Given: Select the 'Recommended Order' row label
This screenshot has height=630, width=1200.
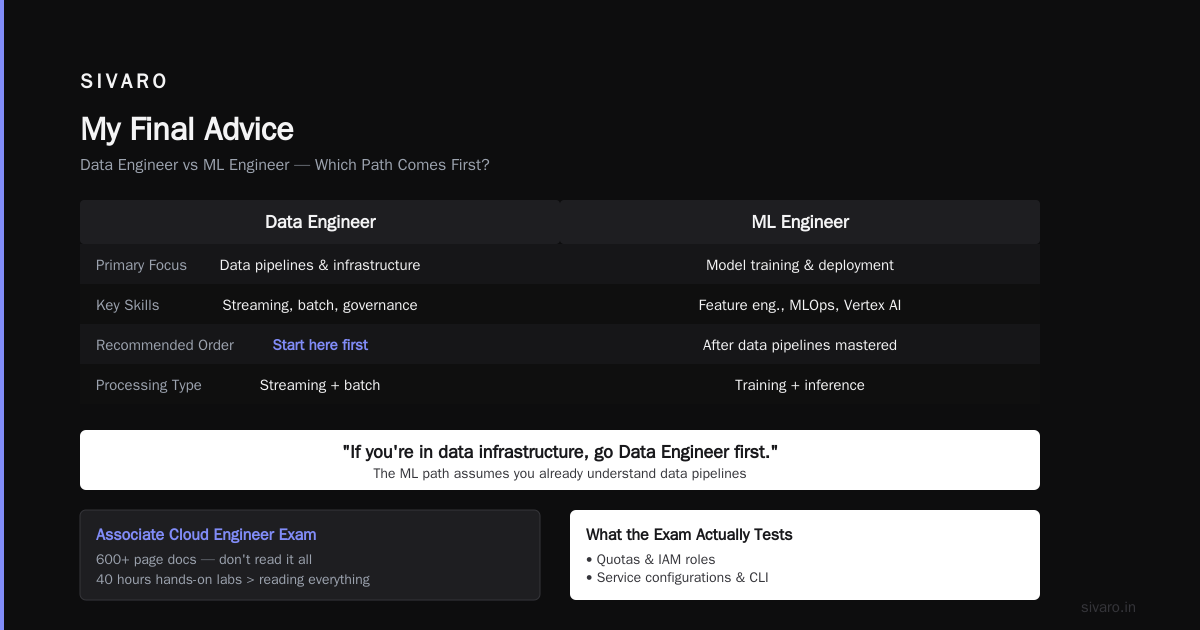Looking at the screenshot, I should pos(165,345).
